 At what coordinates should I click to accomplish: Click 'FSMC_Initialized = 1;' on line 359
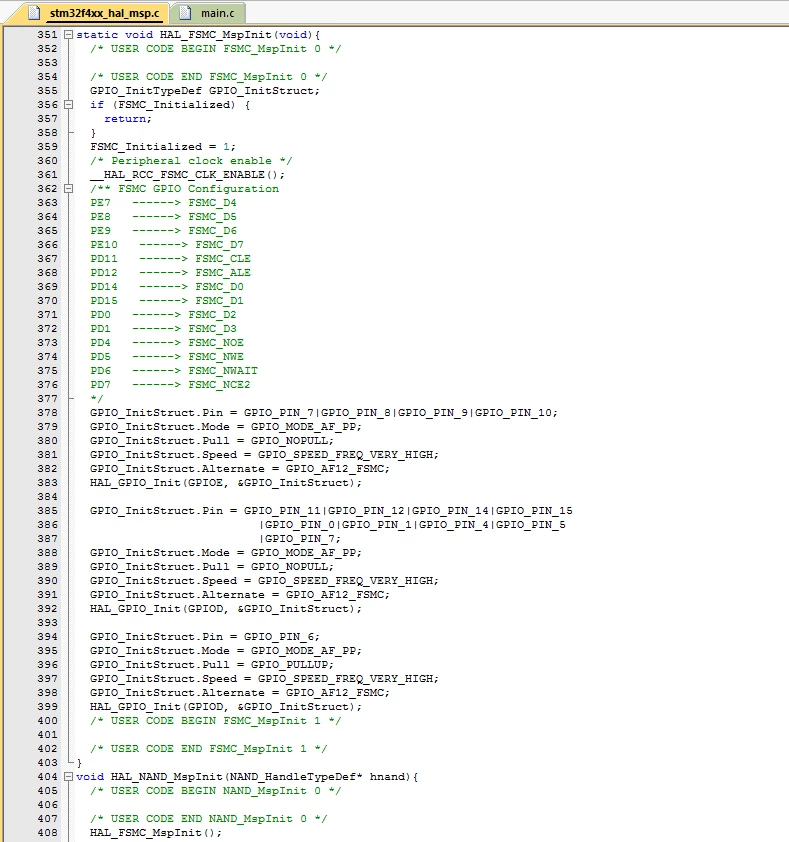coord(163,147)
